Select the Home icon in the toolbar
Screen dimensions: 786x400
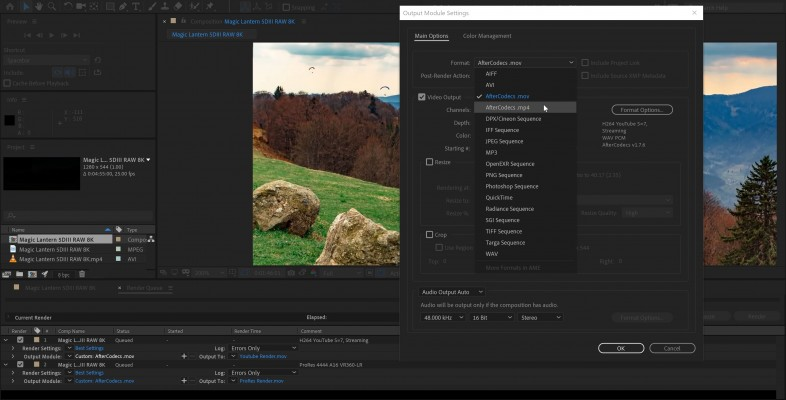click(x=8, y=7)
